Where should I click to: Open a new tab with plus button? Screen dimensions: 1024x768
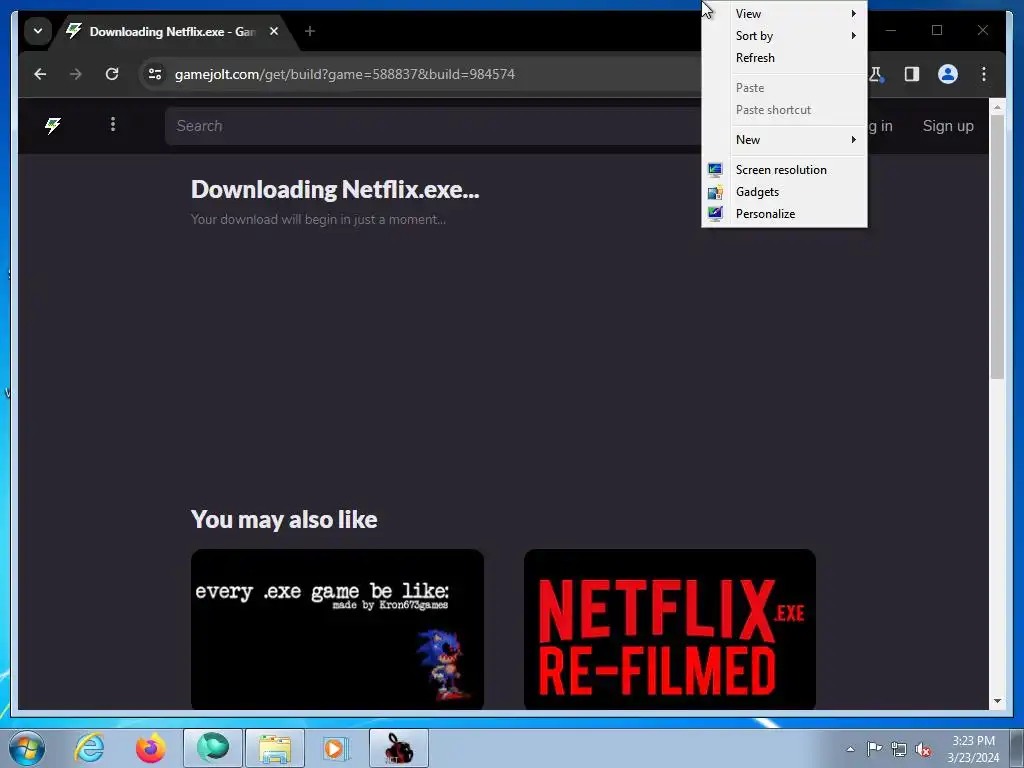[x=310, y=31]
